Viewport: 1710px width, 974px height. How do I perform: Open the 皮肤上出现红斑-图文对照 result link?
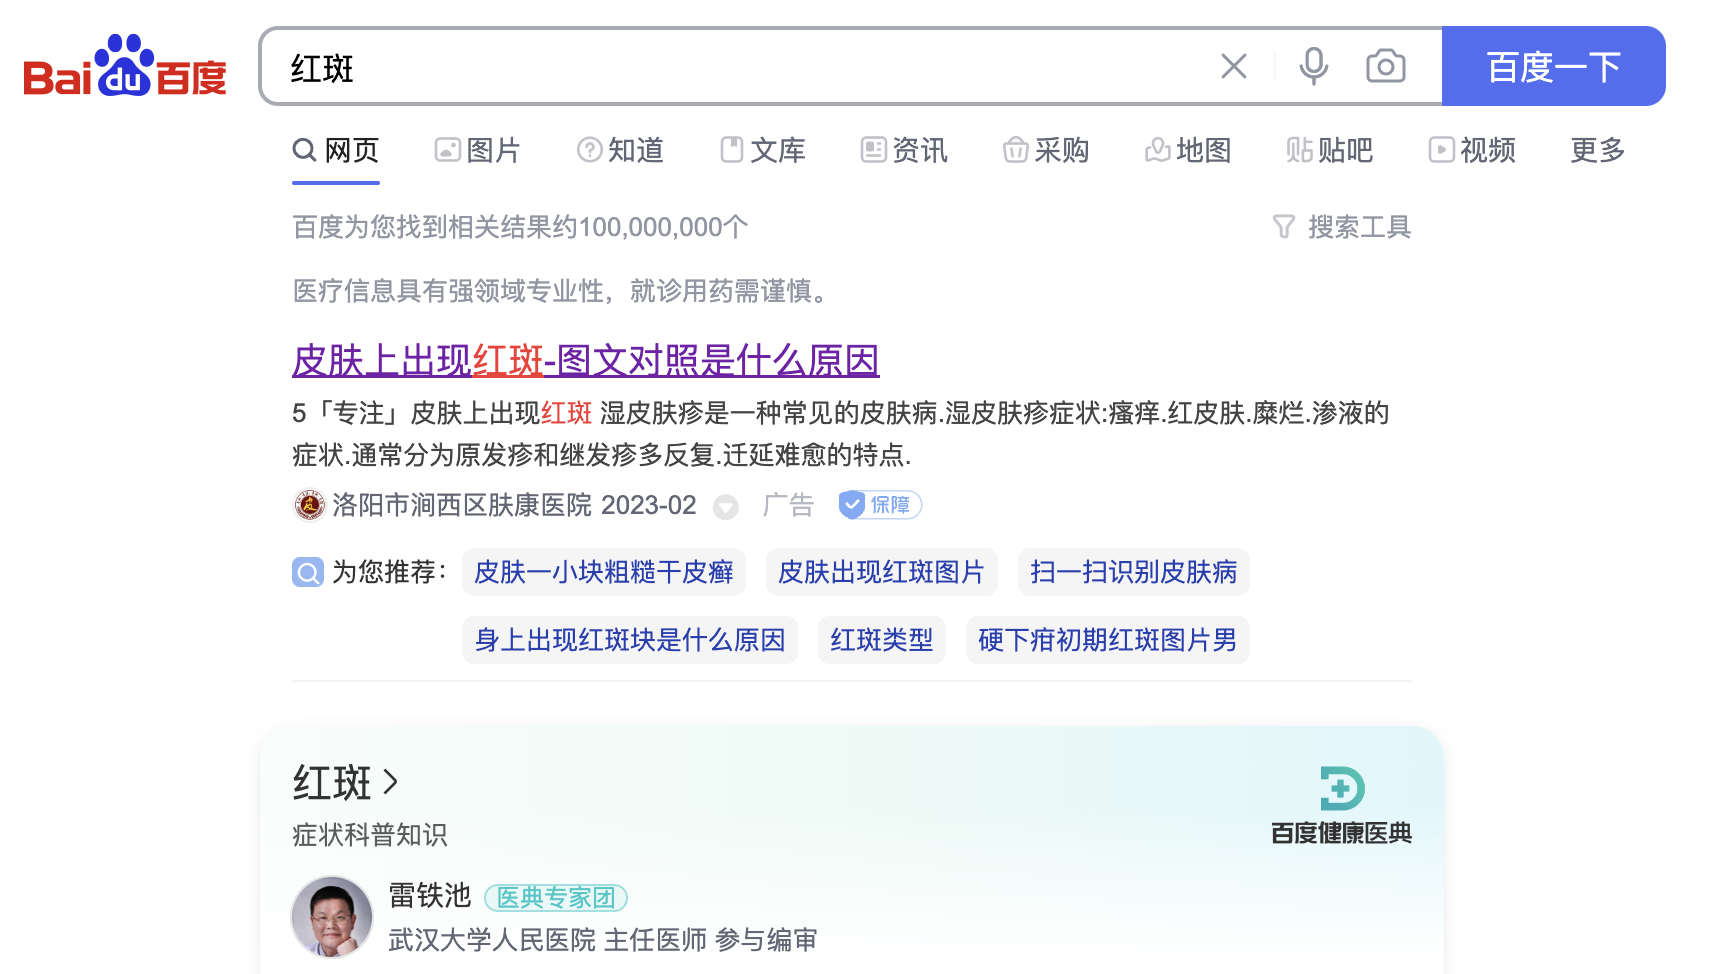[585, 360]
